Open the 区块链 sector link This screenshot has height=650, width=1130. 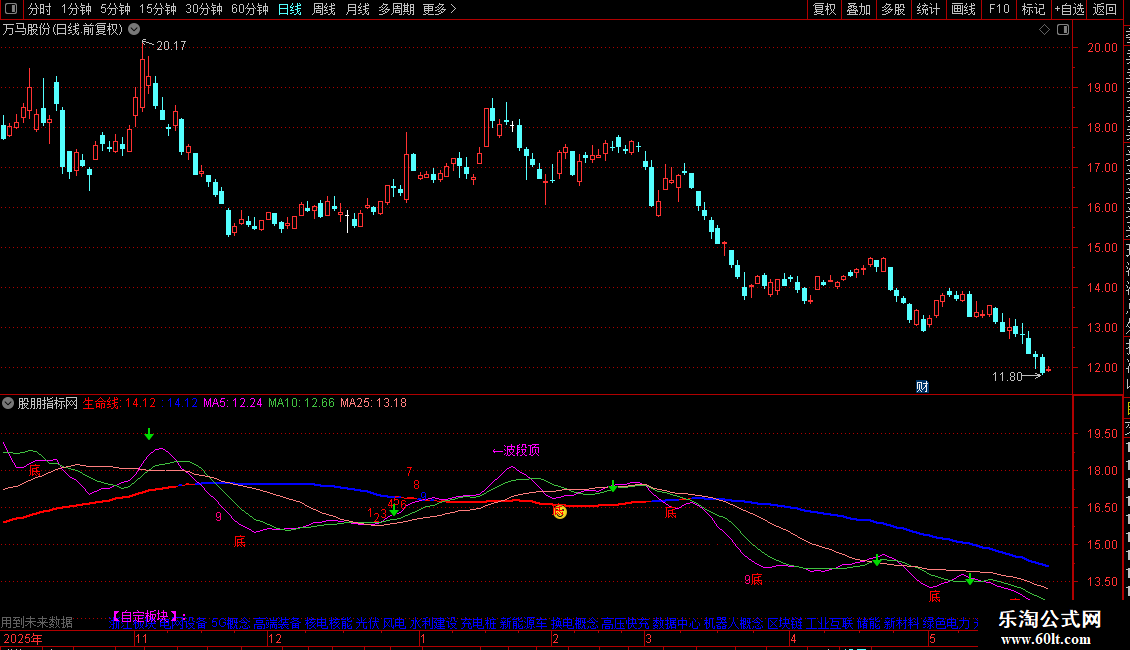(x=785, y=623)
